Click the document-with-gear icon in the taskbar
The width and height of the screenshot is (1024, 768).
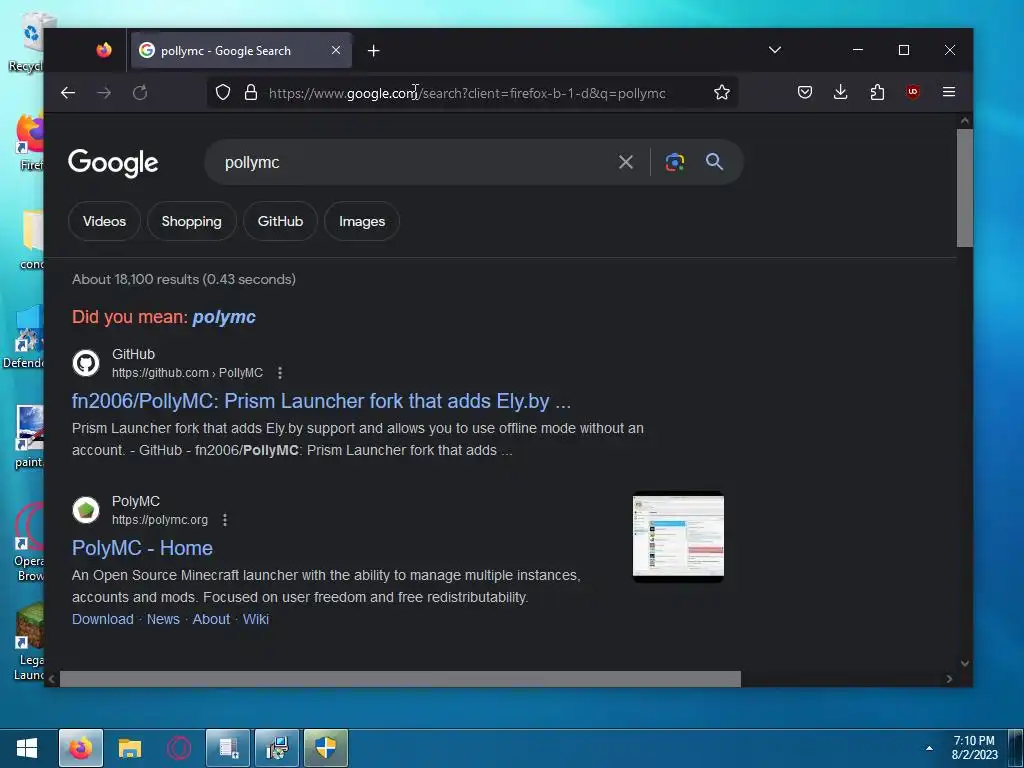coord(228,748)
